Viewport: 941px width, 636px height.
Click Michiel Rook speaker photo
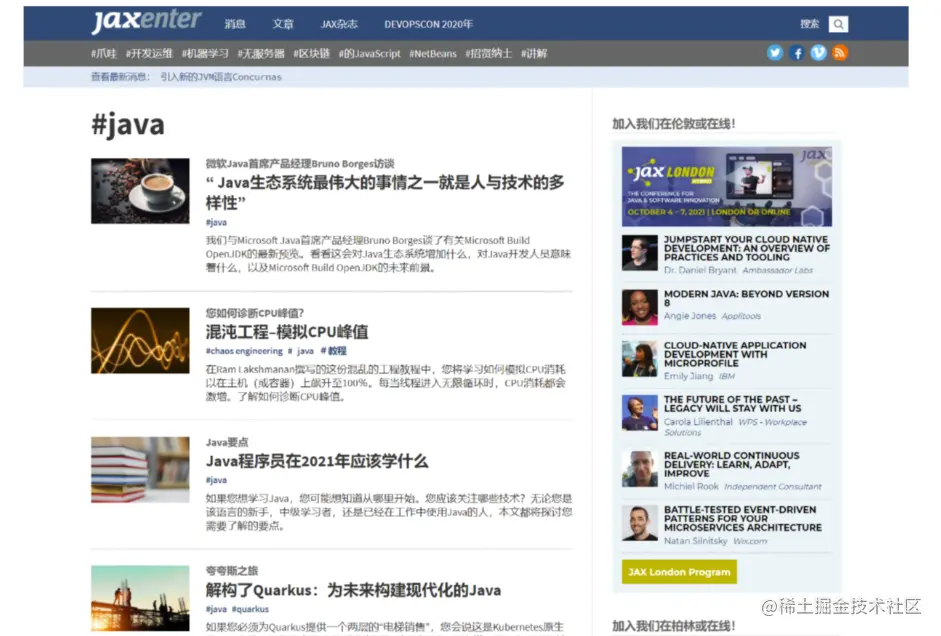(639, 469)
